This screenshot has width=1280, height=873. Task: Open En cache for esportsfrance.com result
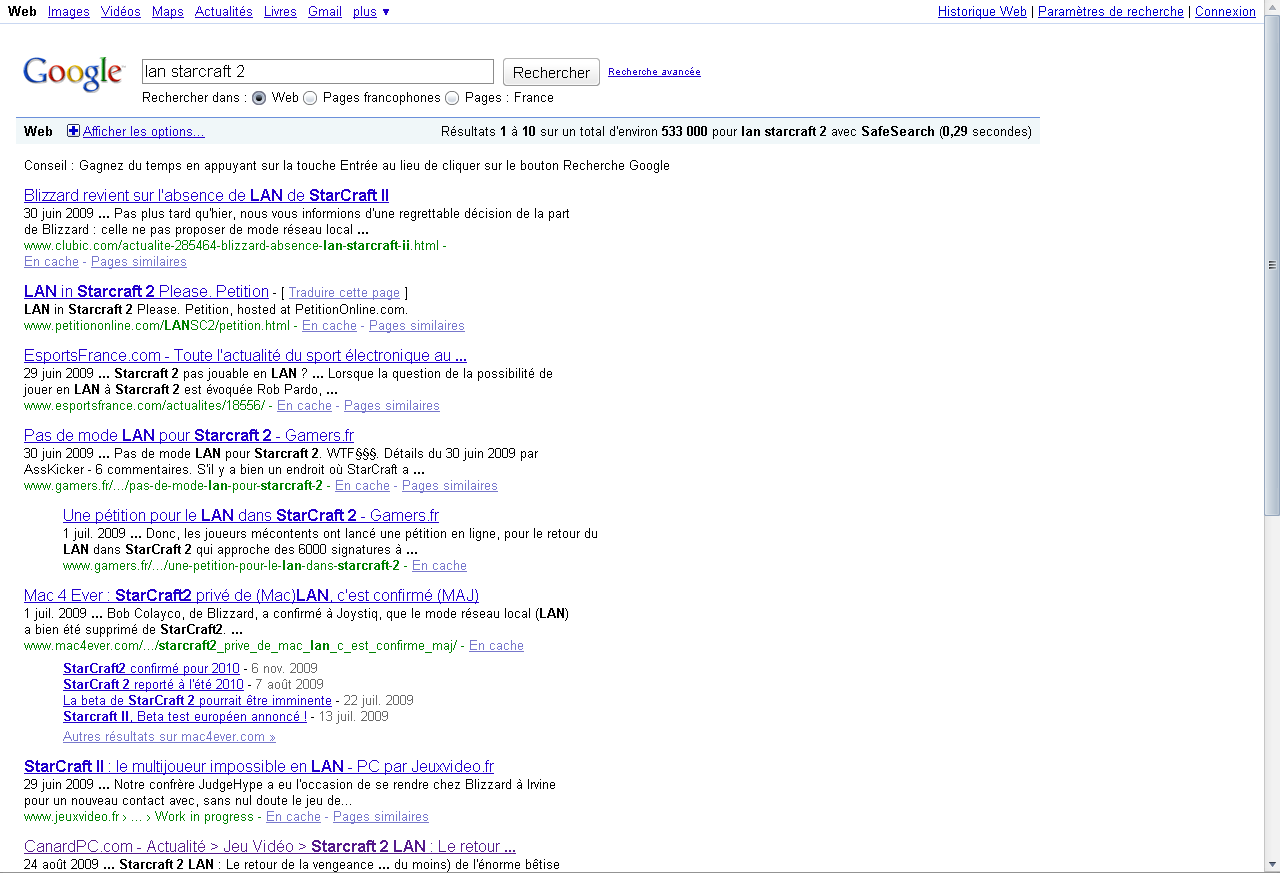[x=304, y=406]
